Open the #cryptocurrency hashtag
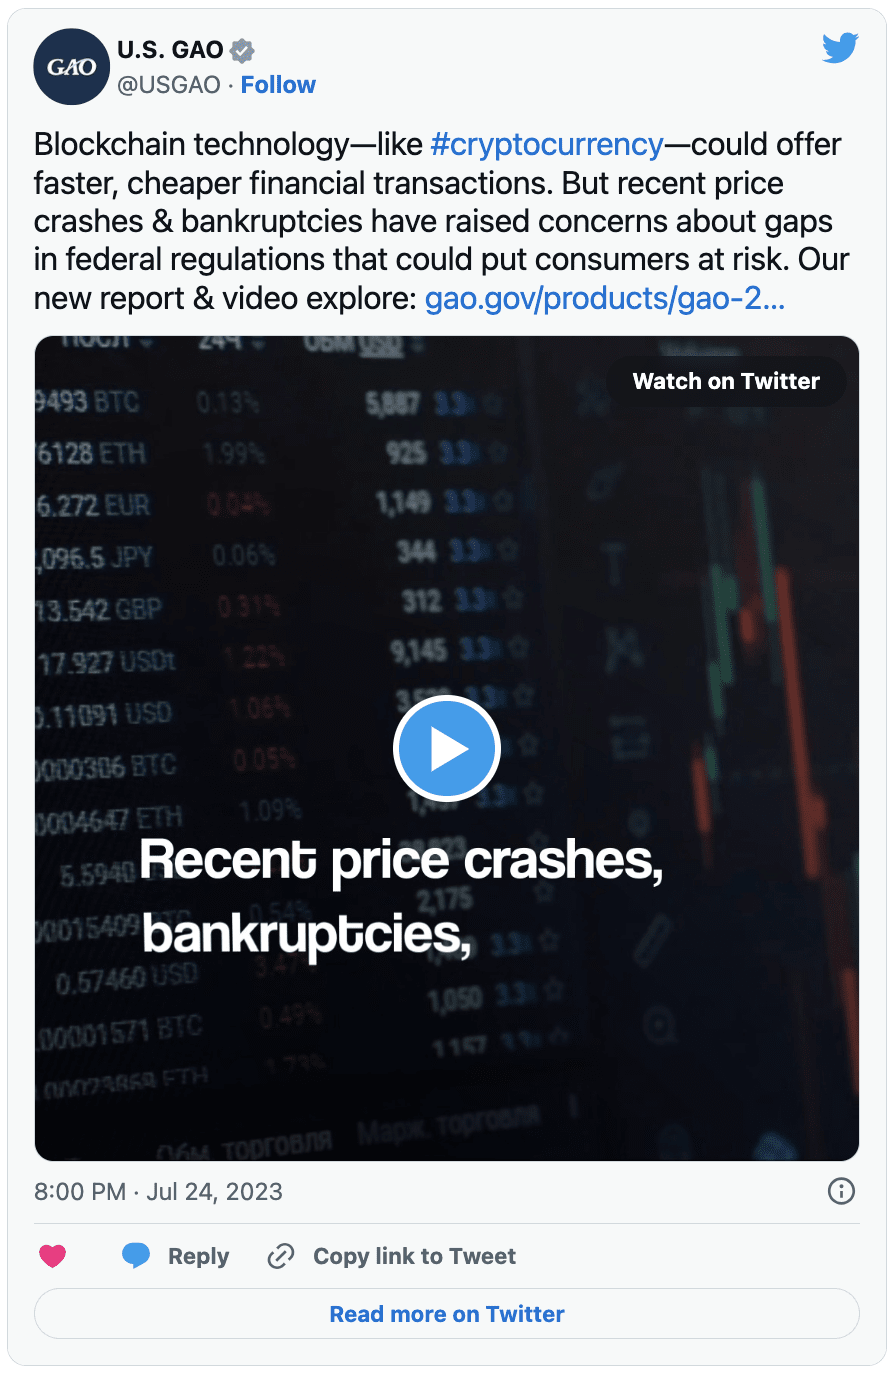Image resolution: width=894 pixels, height=1376 pixels. [x=547, y=144]
